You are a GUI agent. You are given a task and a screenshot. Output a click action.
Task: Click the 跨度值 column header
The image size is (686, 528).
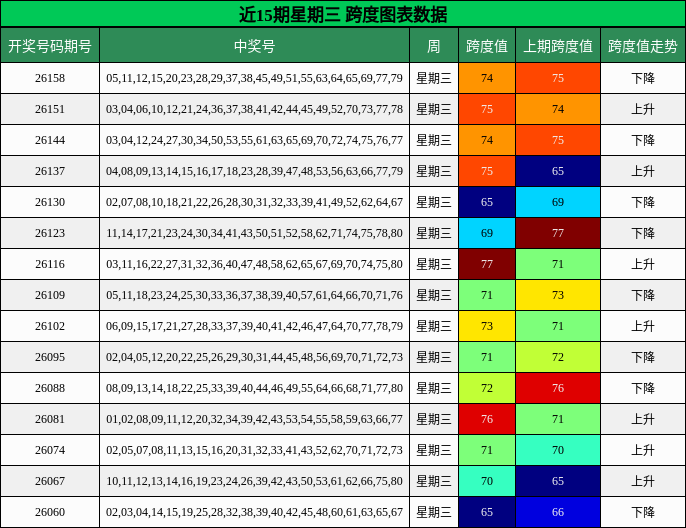[487, 46]
